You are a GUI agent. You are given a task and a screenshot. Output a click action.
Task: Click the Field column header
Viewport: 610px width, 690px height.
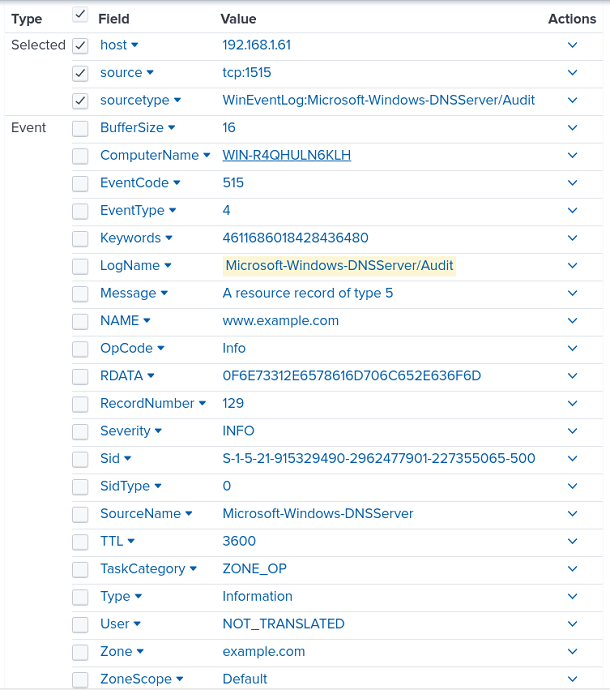[x=114, y=19]
